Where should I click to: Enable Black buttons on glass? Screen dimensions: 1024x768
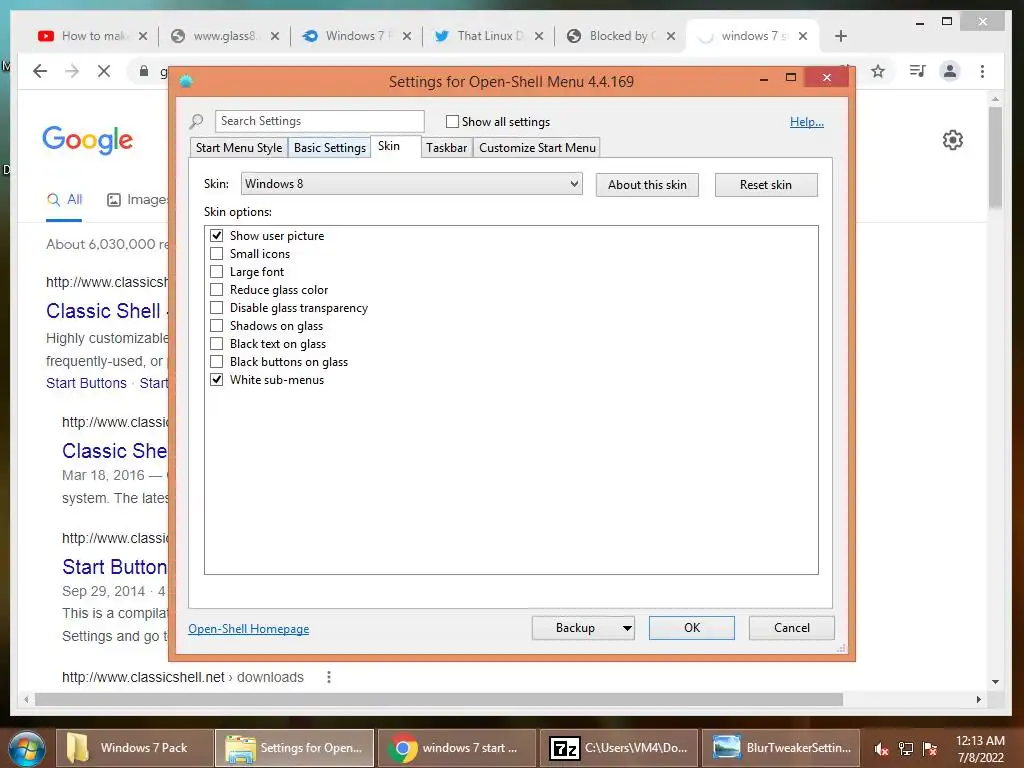coord(217,361)
